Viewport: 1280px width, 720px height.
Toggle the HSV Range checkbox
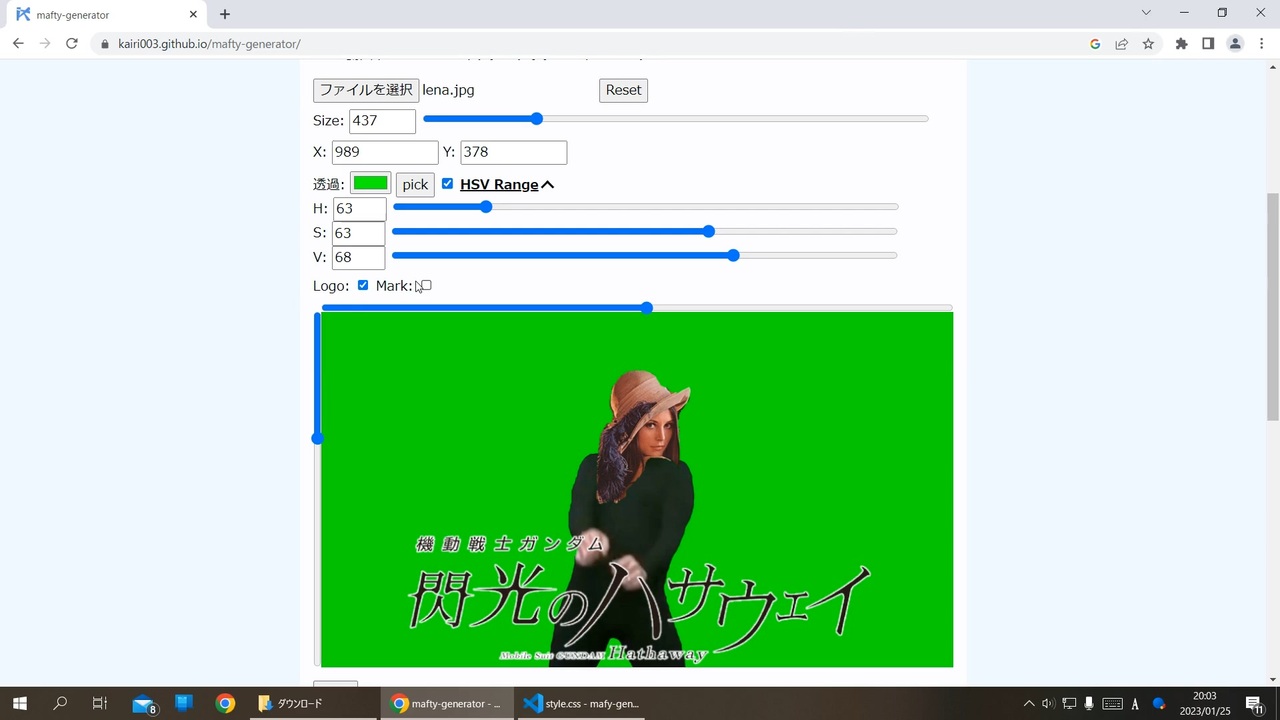tap(447, 184)
